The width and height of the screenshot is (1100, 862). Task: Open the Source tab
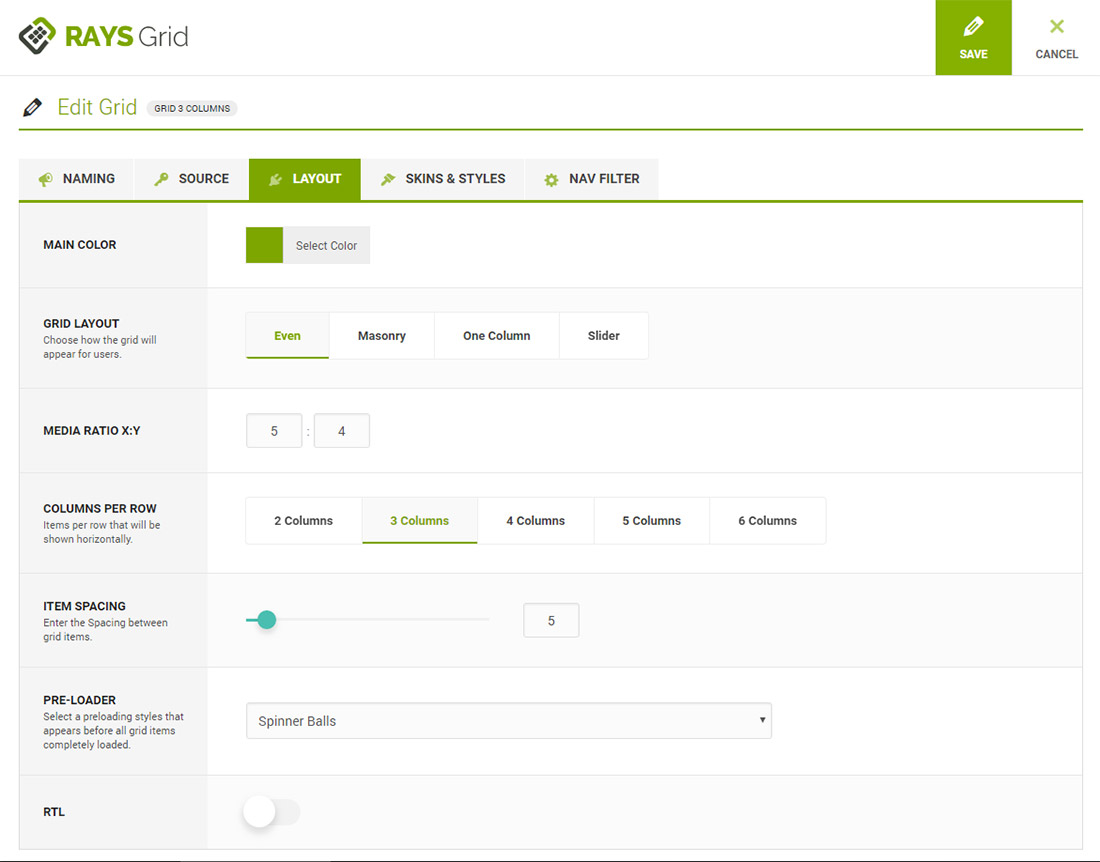click(x=191, y=179)
